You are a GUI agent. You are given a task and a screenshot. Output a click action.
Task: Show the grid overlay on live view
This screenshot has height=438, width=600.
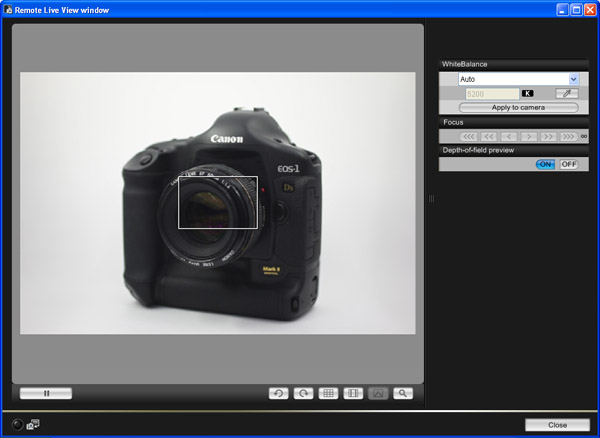pyautogui.click(x=328, y=393)
